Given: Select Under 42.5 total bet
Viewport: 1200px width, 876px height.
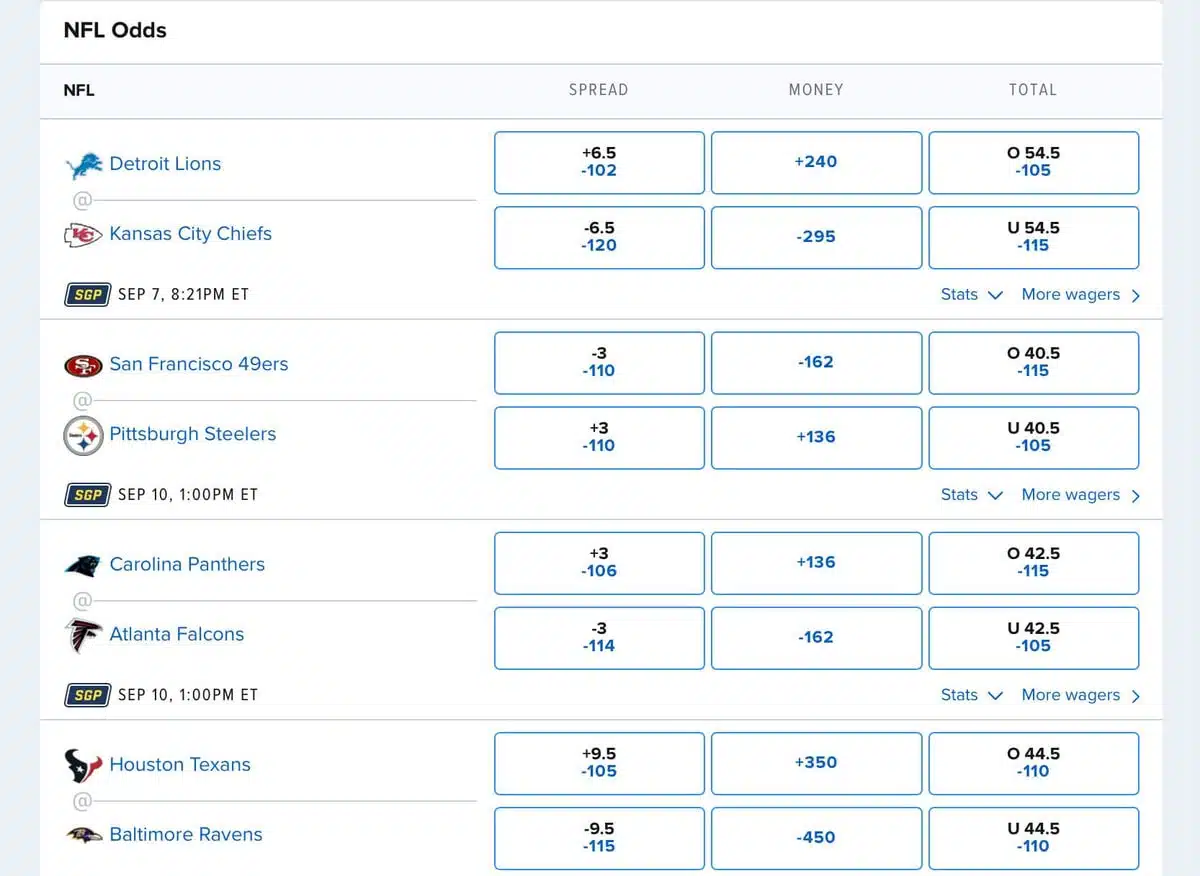Looking at the screenshot, I should click(x=1033, y=637).
